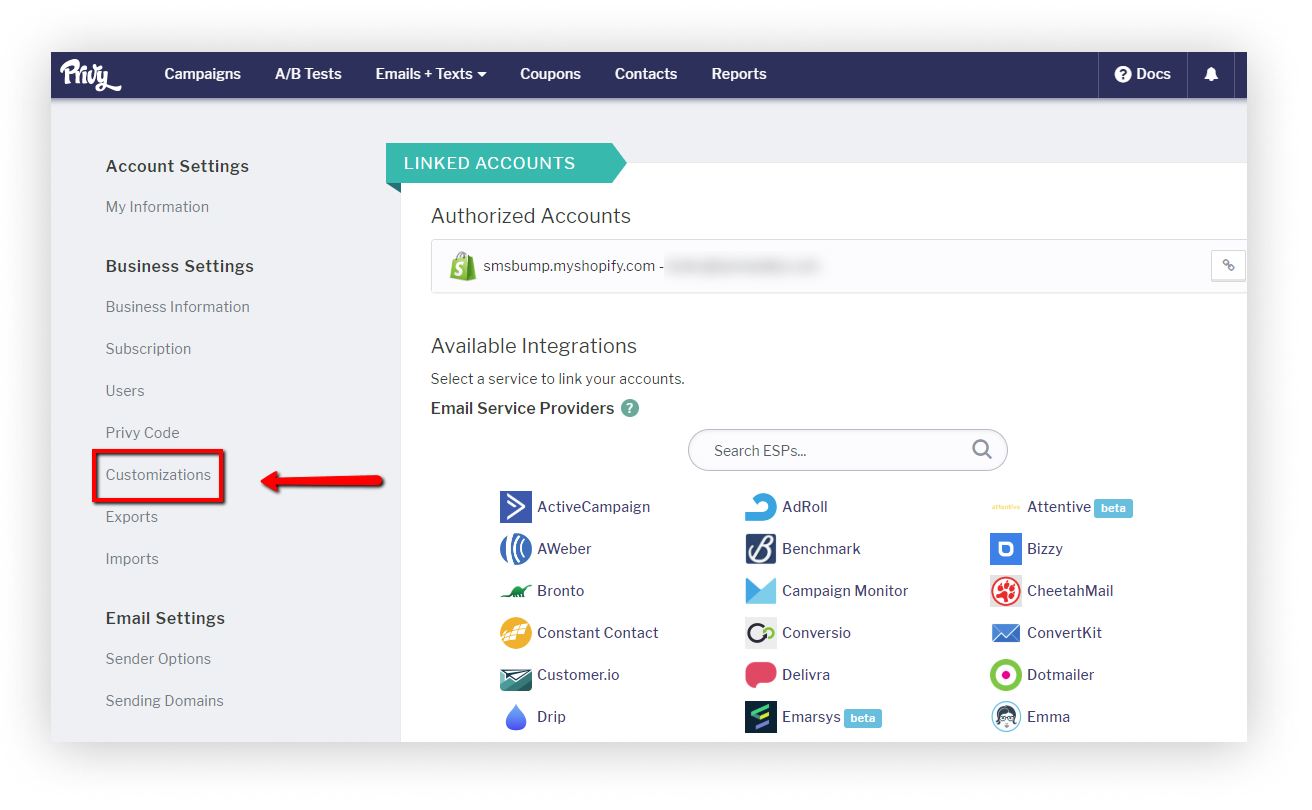Open Docs help link
This screenshot has height=810, width=1312.
click(x=1142, y=74)
